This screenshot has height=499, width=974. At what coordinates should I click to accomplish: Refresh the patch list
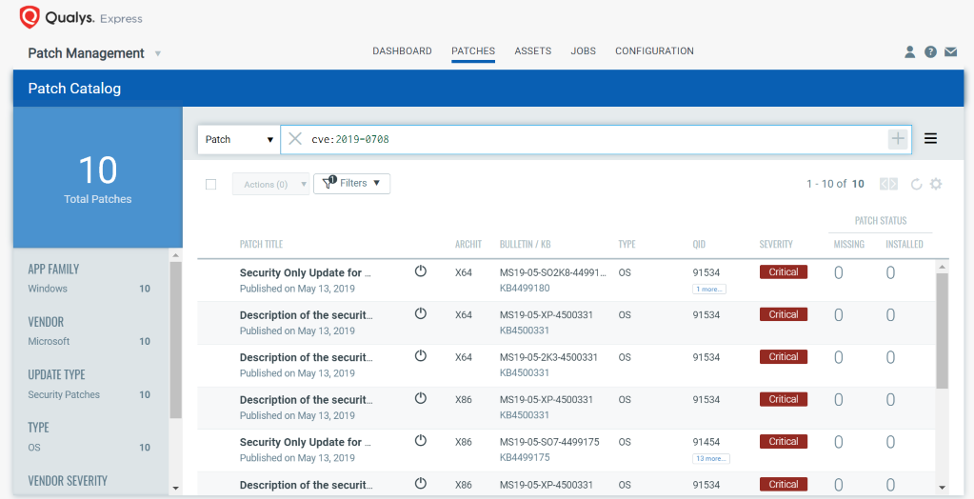click(x=916, y=184)
